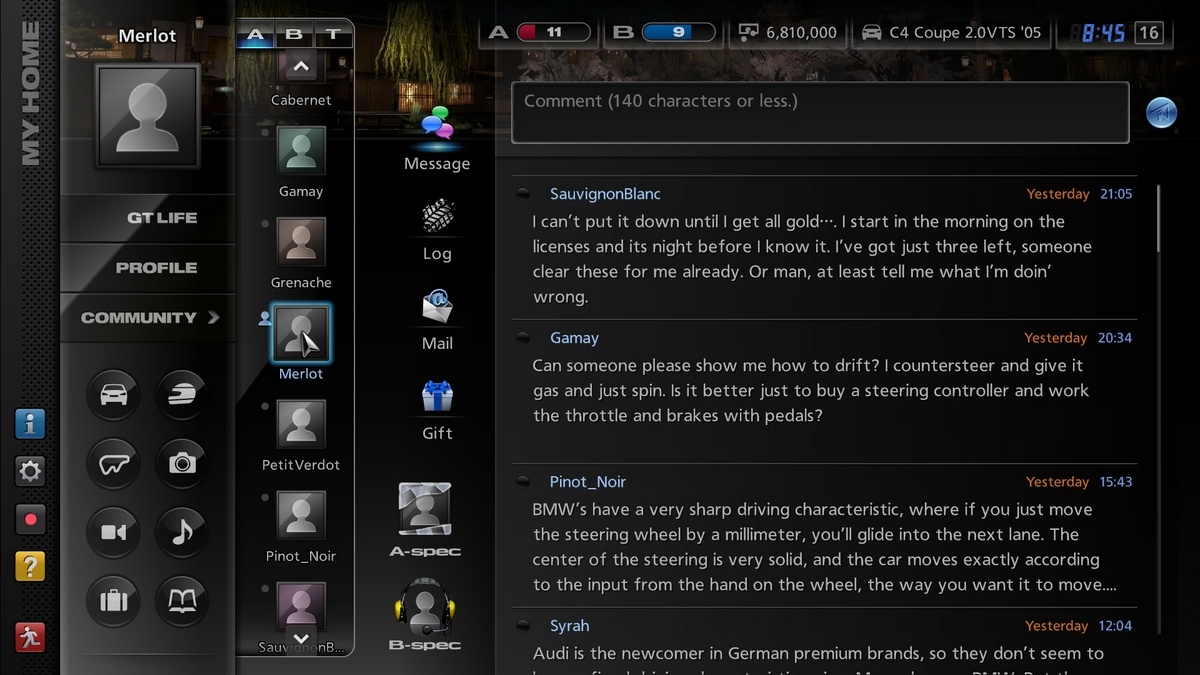
Task: Click the Comment input field
Action: point(820,113)
